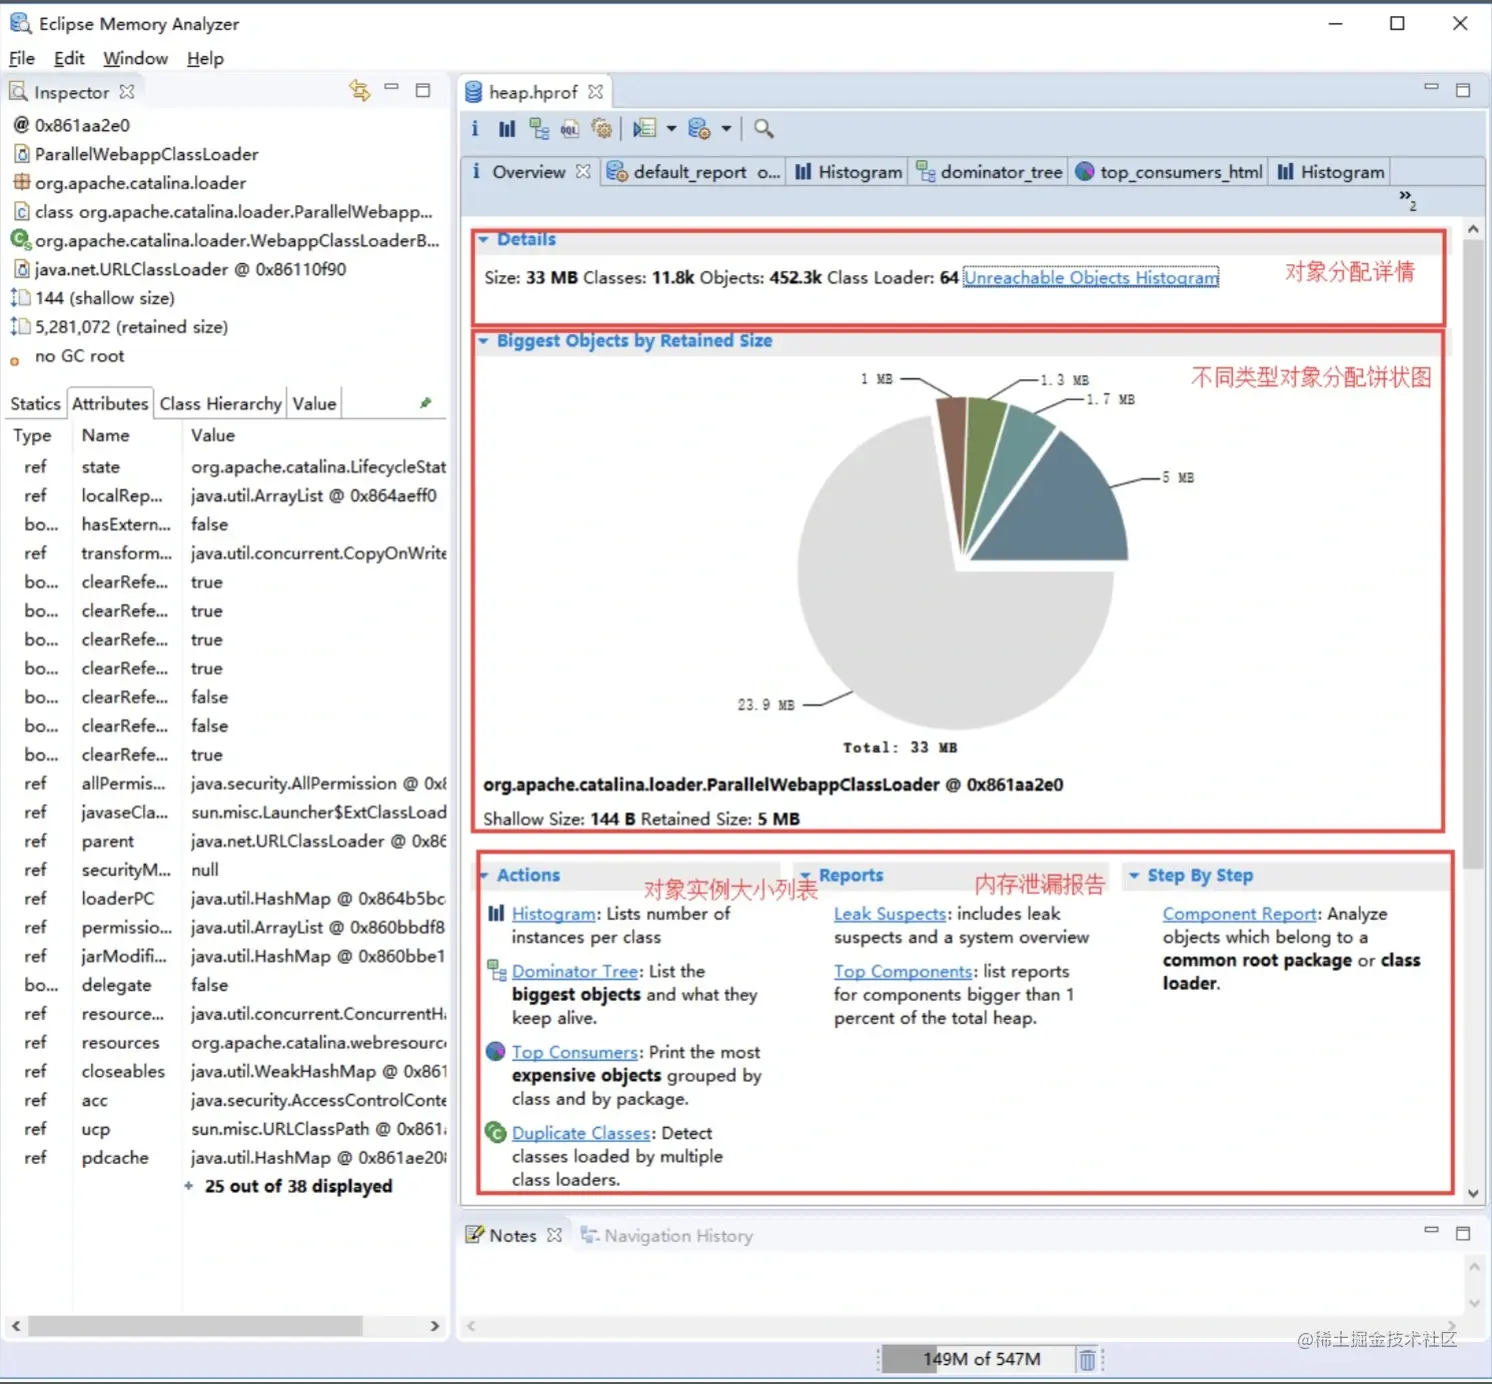
Task: Click Duplicate Classes icon in Actions
Action: coord(495,1132)
